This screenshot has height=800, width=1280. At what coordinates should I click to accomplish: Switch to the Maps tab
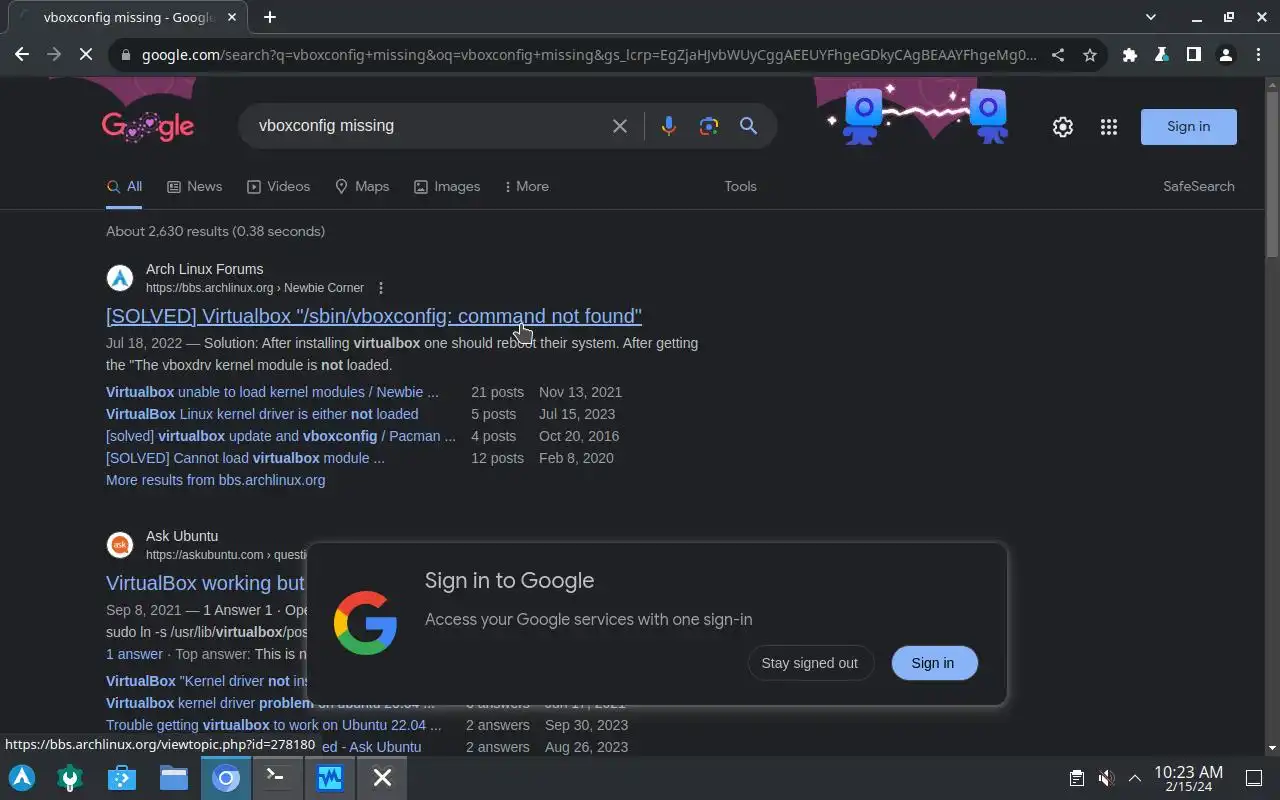pyautogui.click(x=362, y=187)
